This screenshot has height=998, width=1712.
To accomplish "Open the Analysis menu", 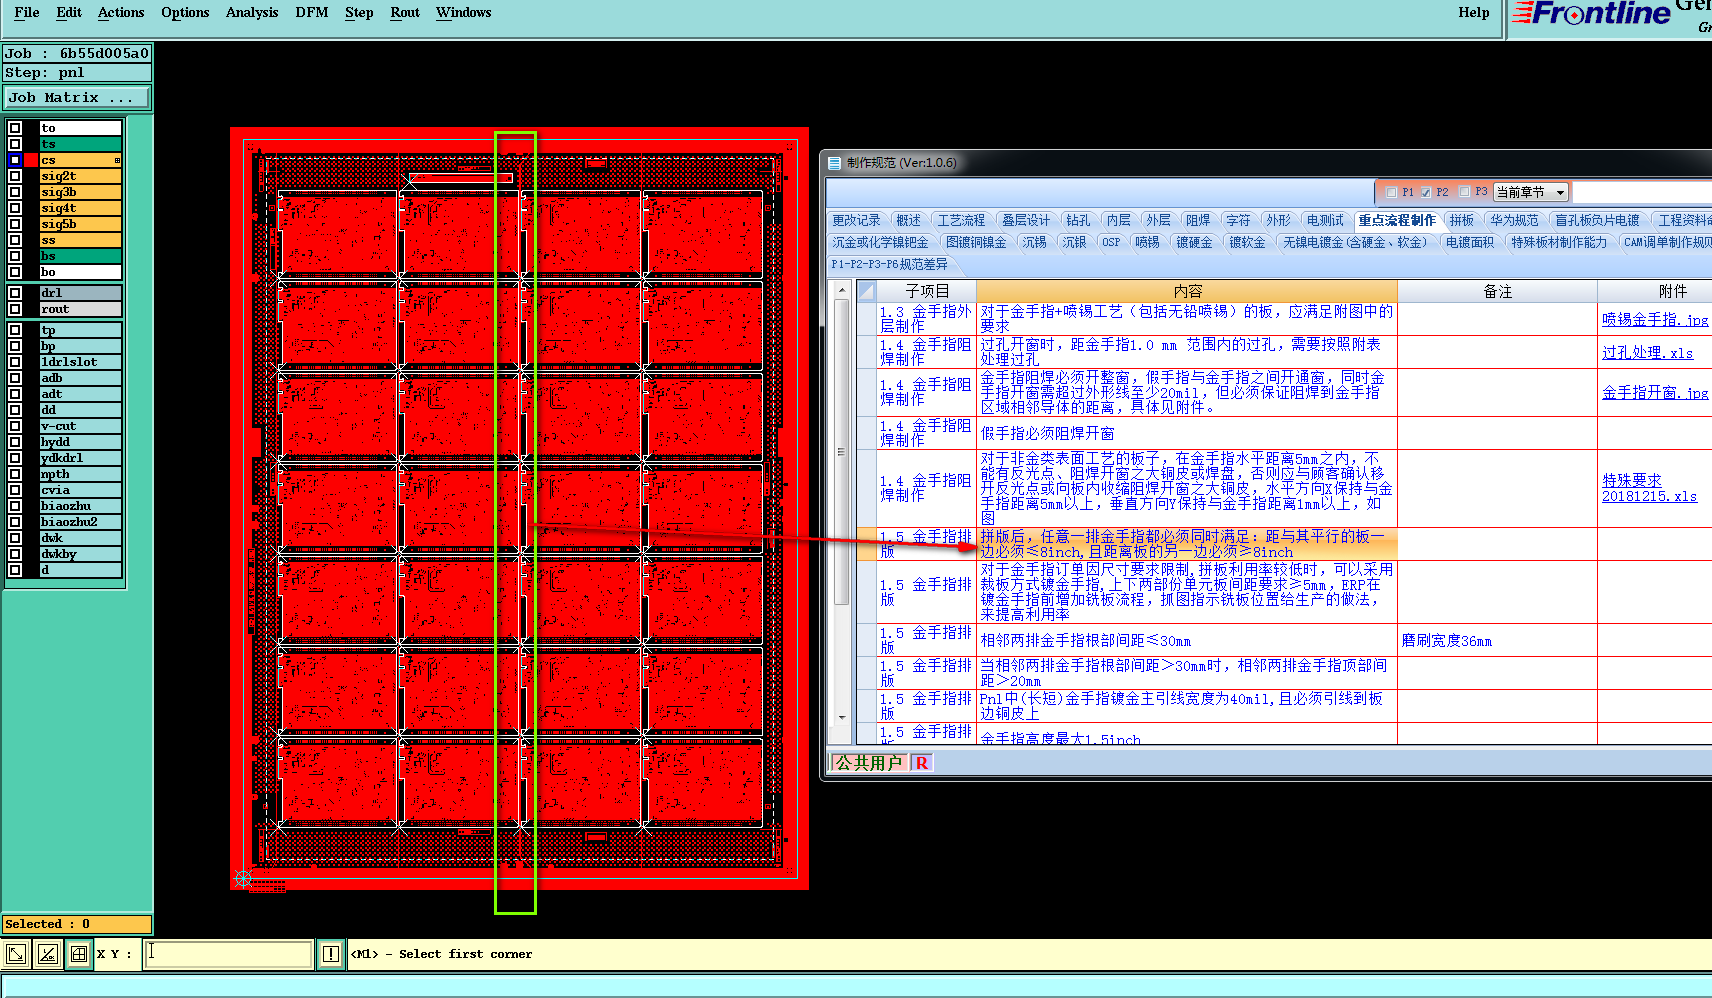I will [x=252, y=13].
